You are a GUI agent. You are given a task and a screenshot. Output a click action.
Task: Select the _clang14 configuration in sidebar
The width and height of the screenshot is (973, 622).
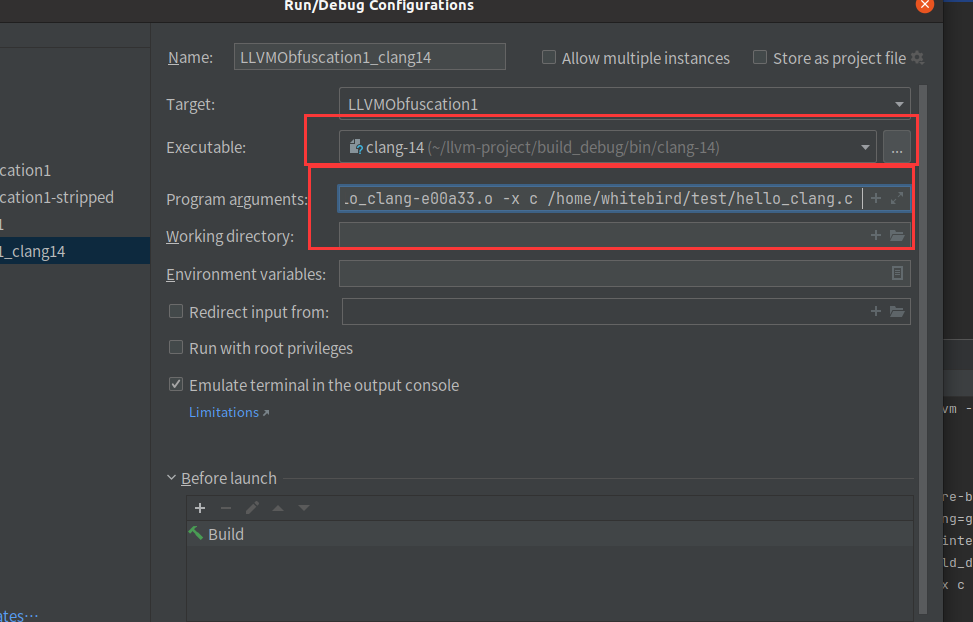[74, 251]
